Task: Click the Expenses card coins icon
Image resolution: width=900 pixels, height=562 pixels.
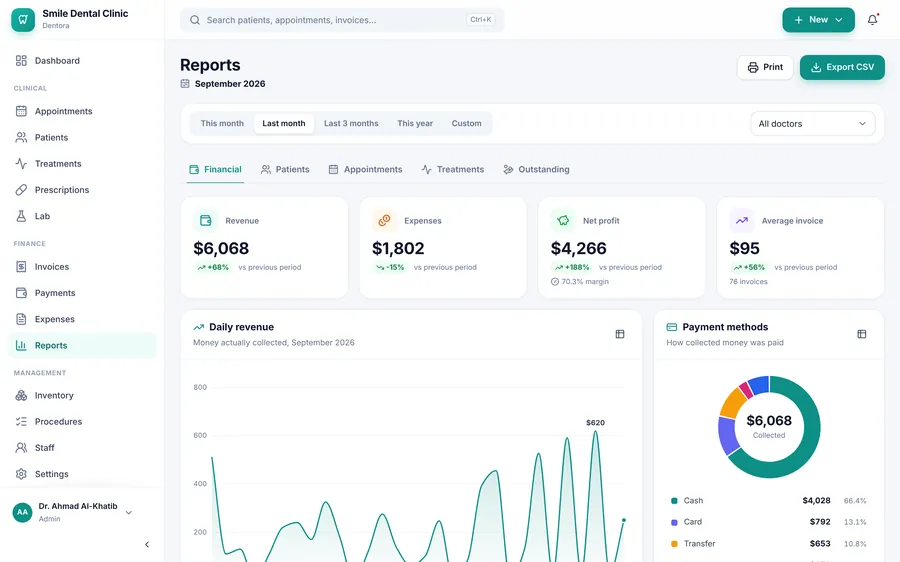Action: [x=384, y=220]
